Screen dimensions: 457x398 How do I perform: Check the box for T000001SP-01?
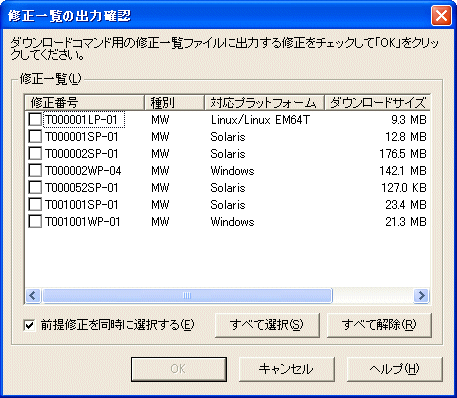35,136
